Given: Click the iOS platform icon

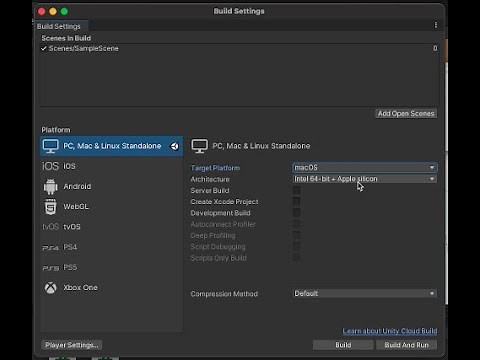Looking at the screenshot, I should [50, 166].
